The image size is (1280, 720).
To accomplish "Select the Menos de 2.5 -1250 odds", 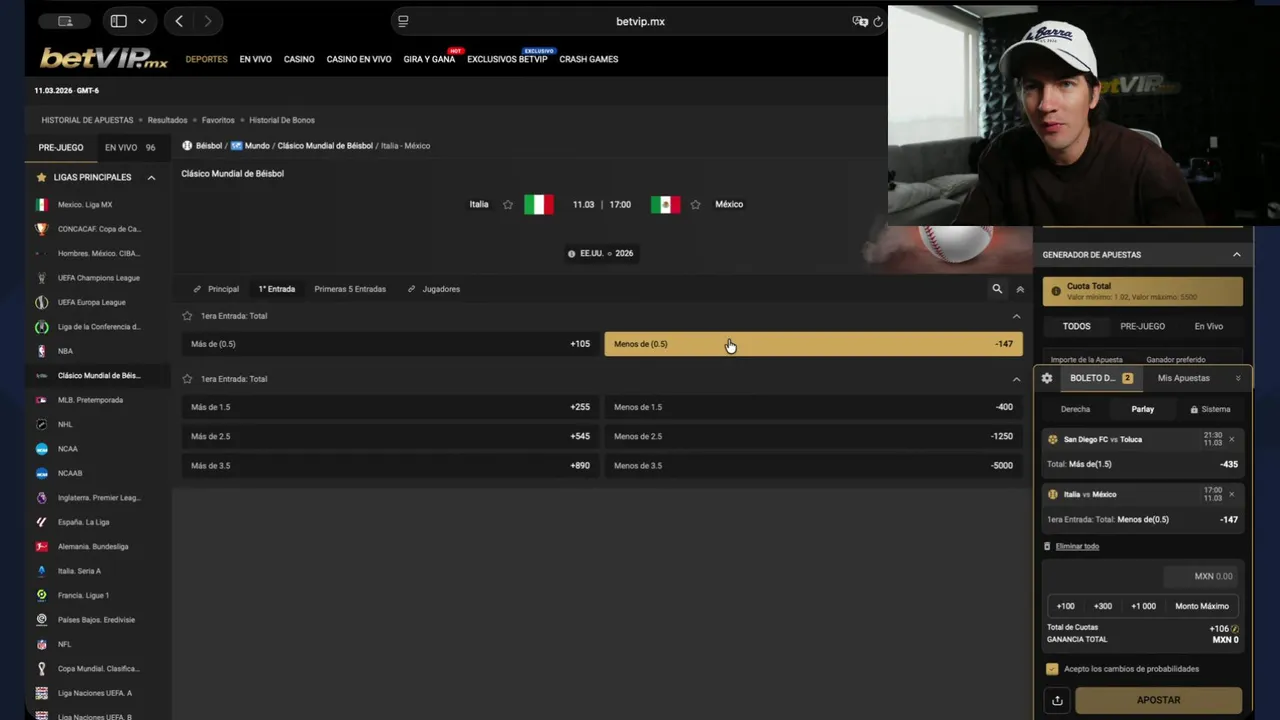I will click(813, 436).
